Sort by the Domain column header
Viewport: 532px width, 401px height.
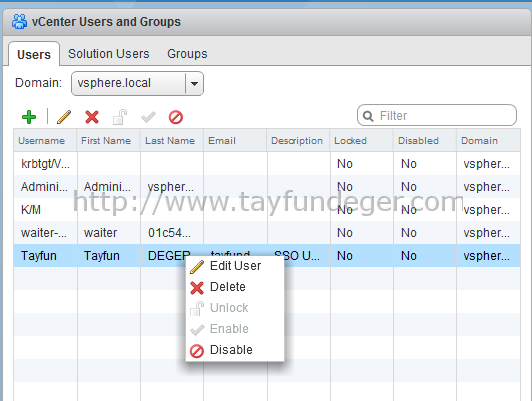pos(488,140)
